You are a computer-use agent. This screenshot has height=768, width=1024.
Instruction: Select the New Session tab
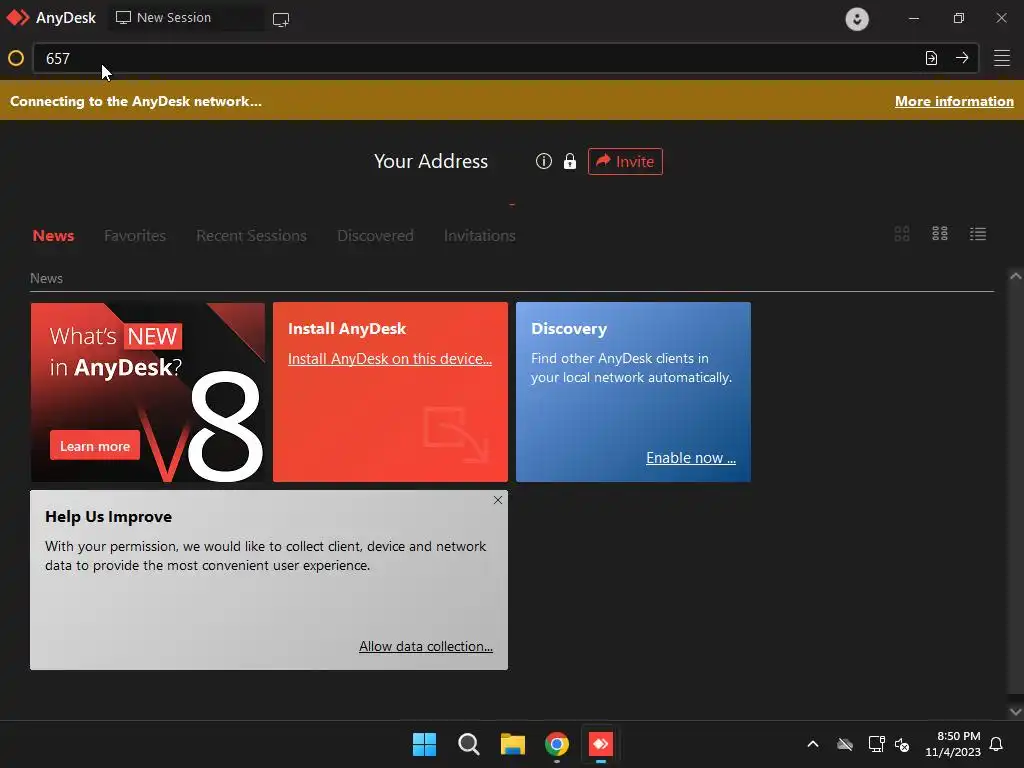[186, 18]
